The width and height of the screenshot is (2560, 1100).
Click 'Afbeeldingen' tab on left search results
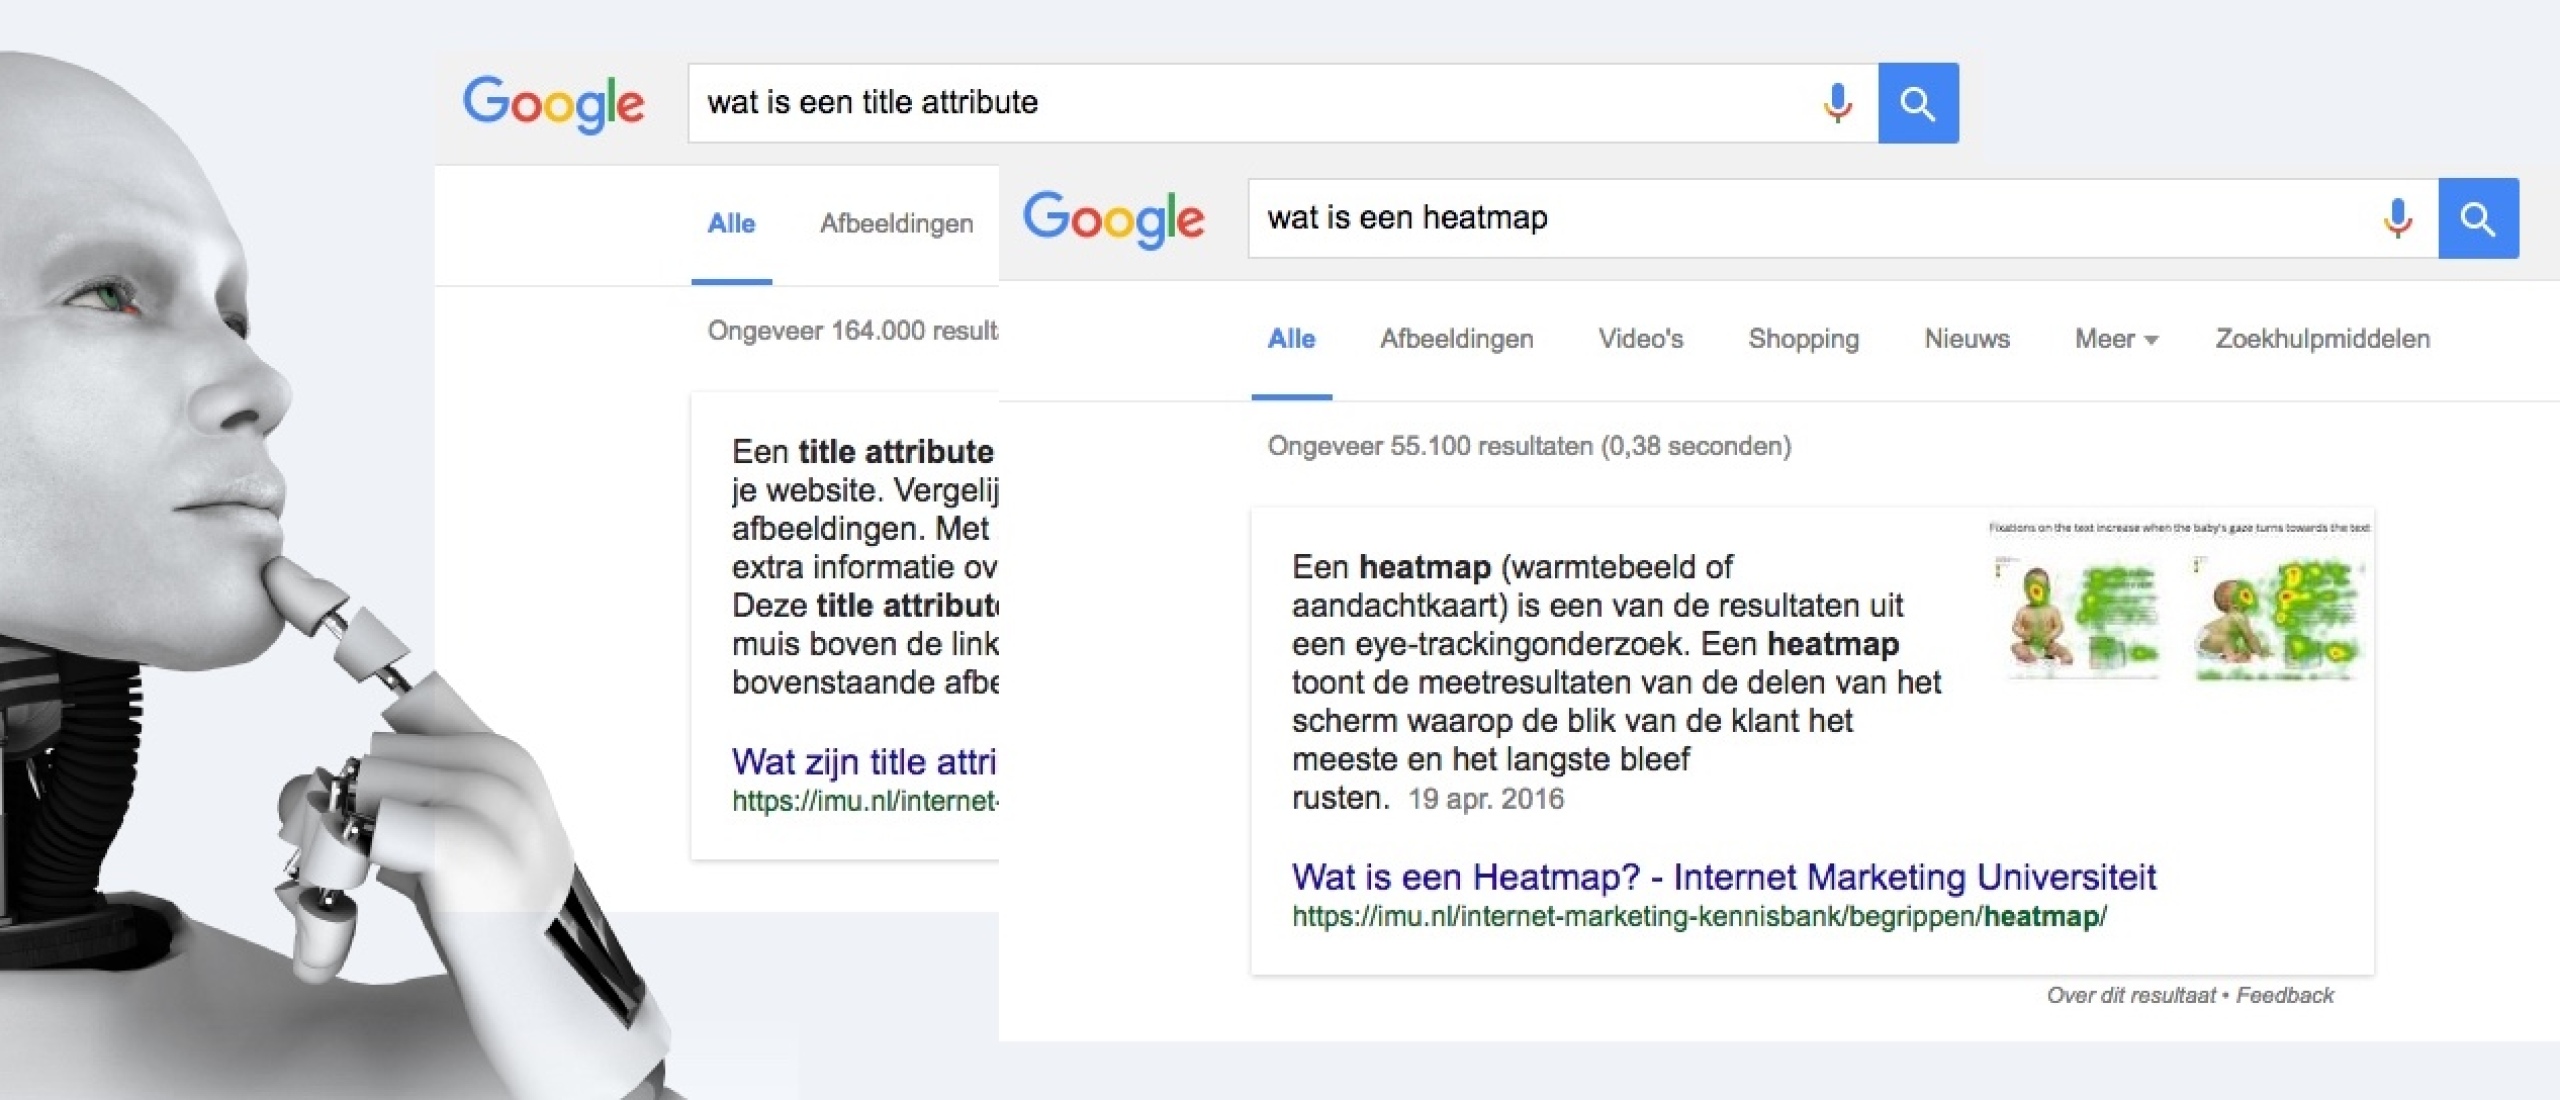point(895,220)
